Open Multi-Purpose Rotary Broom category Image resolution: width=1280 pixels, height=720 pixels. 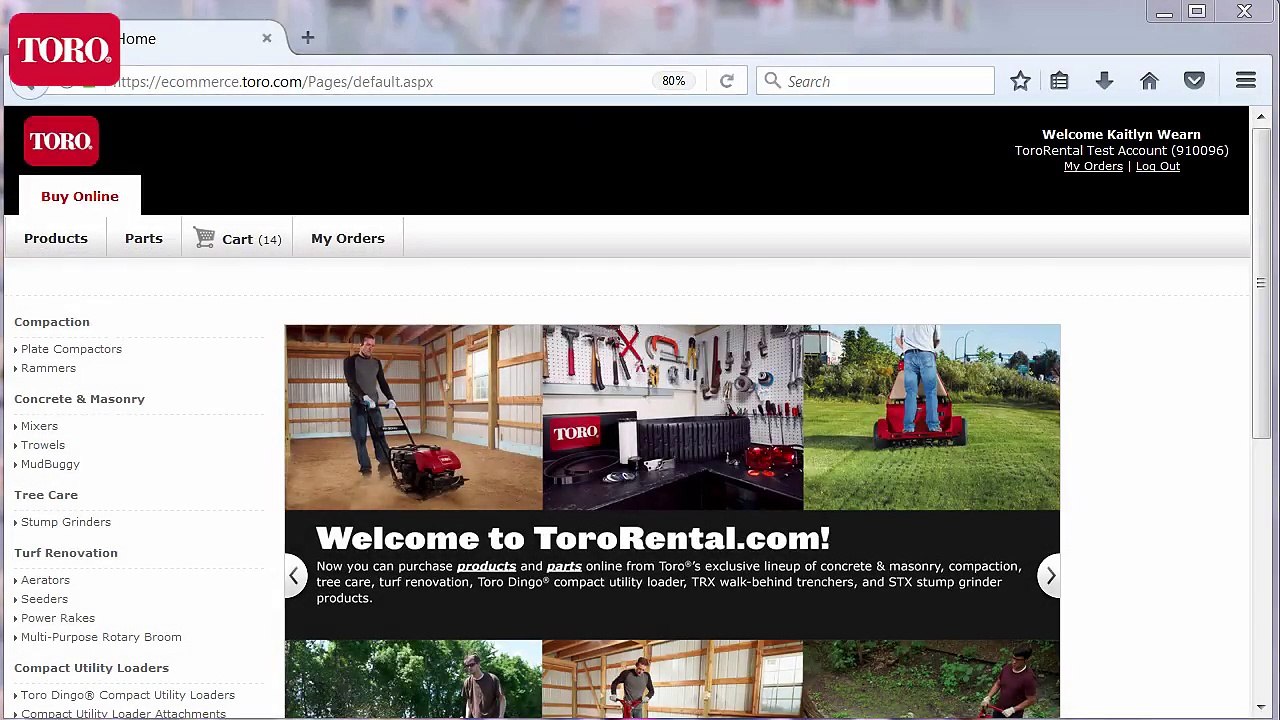point(101,637)
